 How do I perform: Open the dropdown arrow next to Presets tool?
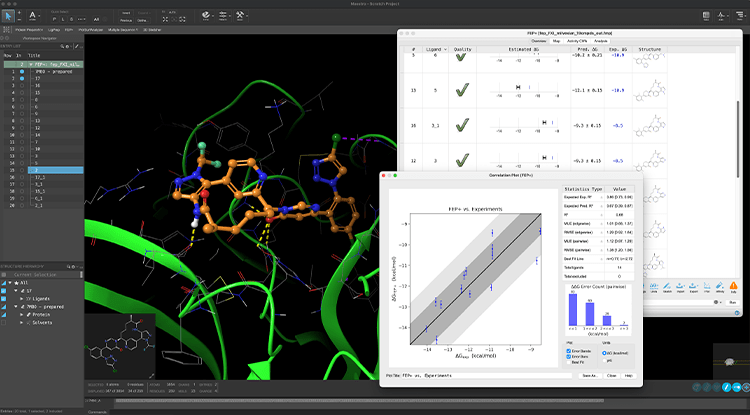coord(230,16)
